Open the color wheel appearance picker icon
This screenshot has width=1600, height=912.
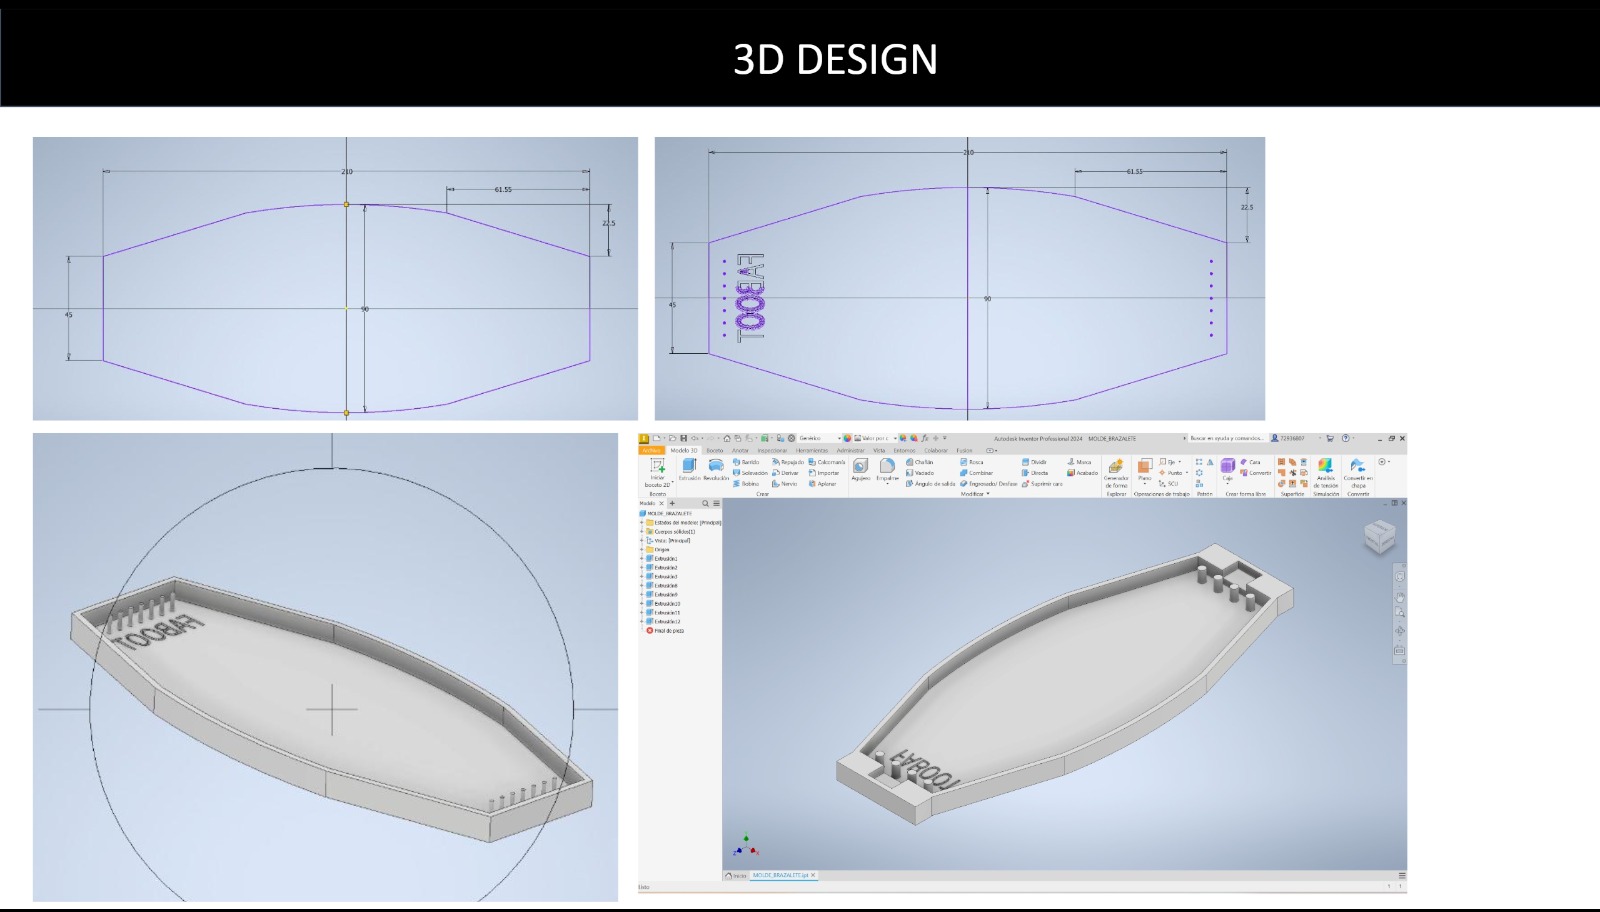[847, 438]
